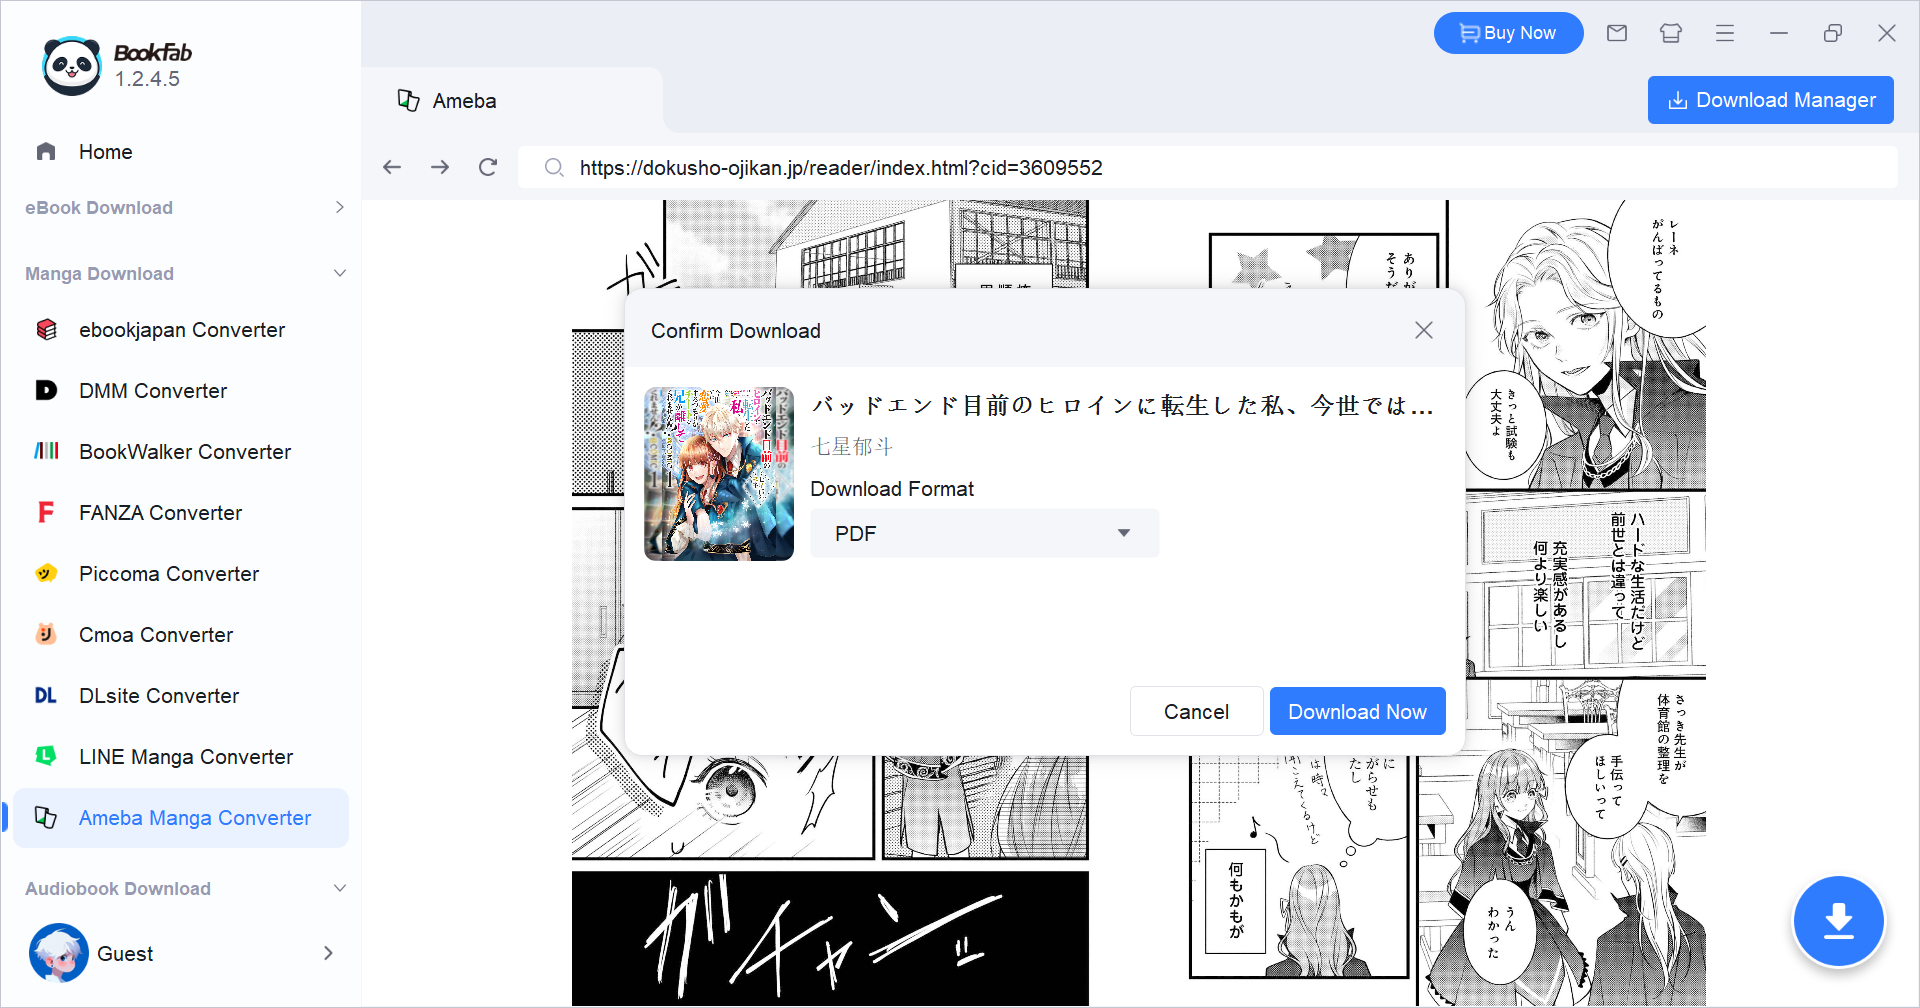1920x1008 pixels.
Task: Select the Ameba Manga Converter icon
Action: pos(46,817)
